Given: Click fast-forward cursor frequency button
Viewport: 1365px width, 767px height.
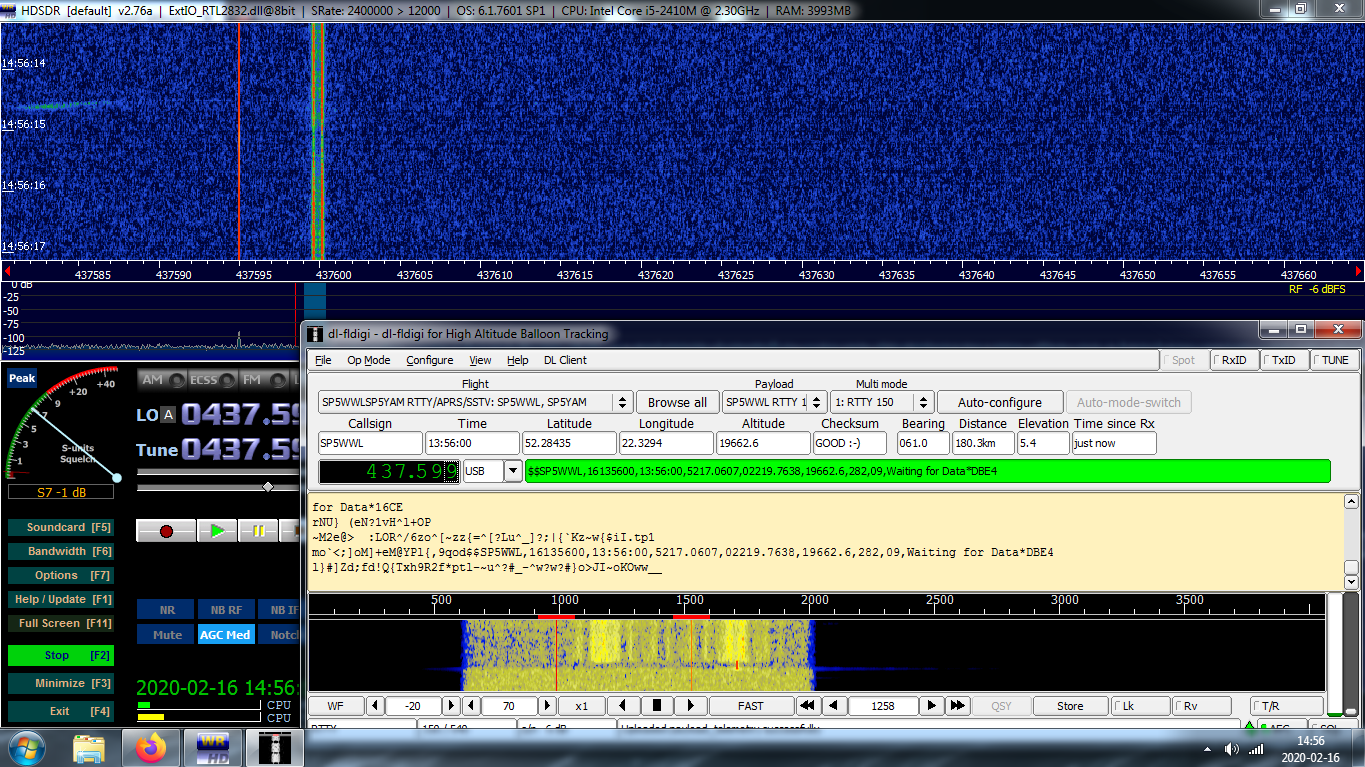Looking at the screenshot, I should 958,706.
